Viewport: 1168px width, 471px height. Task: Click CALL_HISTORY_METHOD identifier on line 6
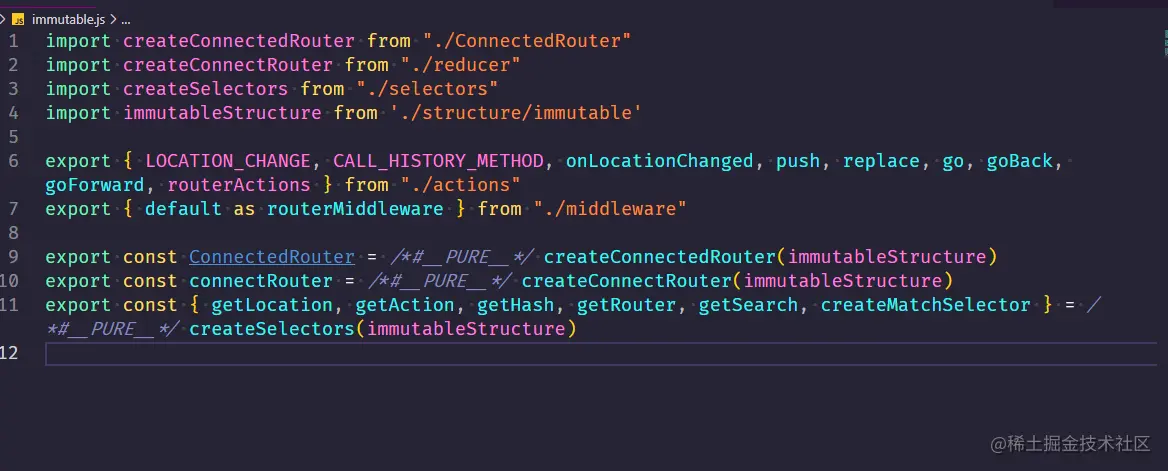(x=443, y=161)
